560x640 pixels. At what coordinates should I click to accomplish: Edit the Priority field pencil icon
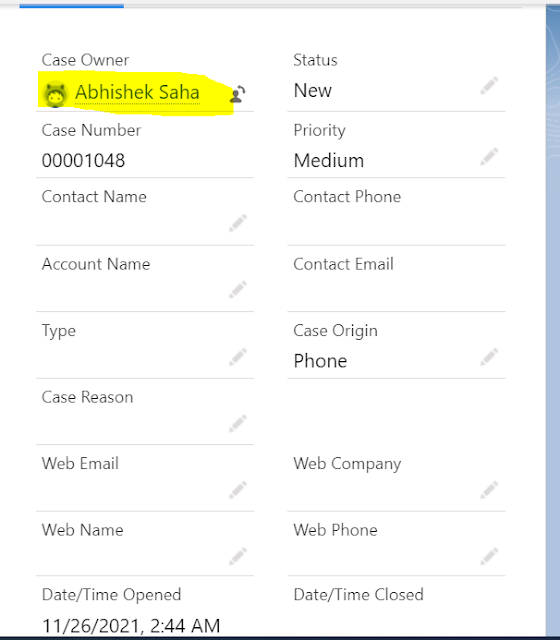(489, 156)
